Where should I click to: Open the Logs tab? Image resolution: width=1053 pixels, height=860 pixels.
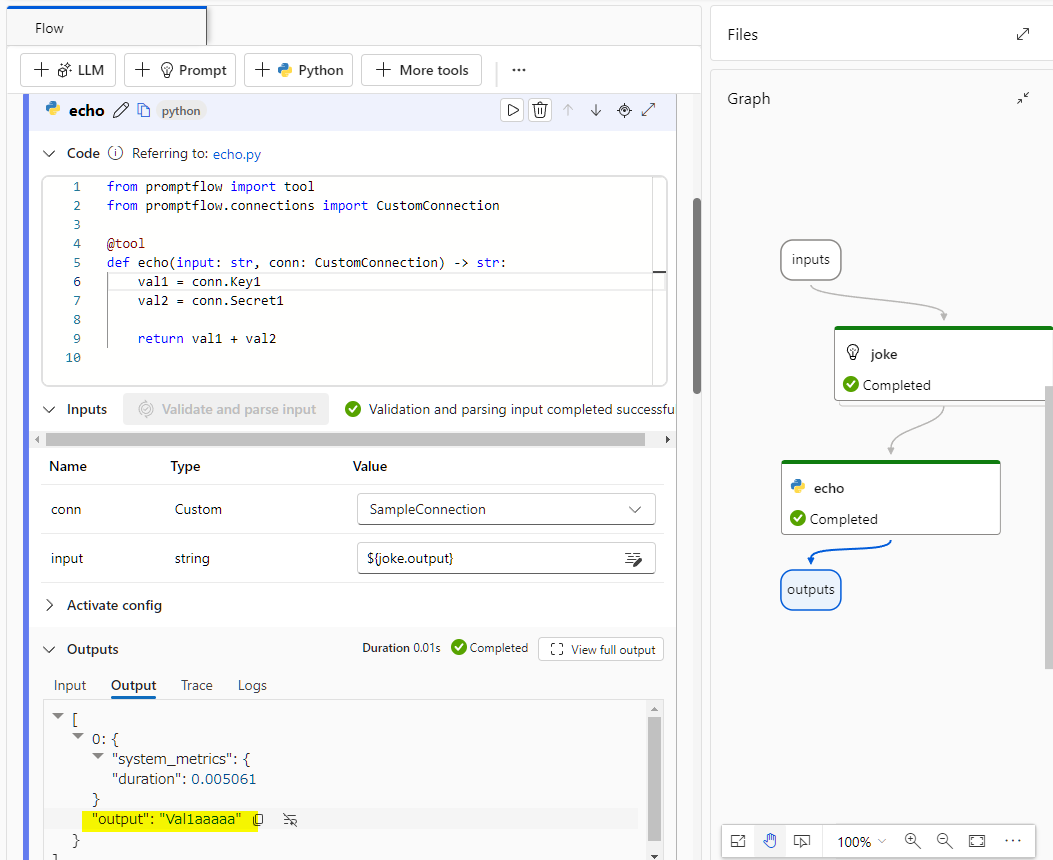(252, 685)
